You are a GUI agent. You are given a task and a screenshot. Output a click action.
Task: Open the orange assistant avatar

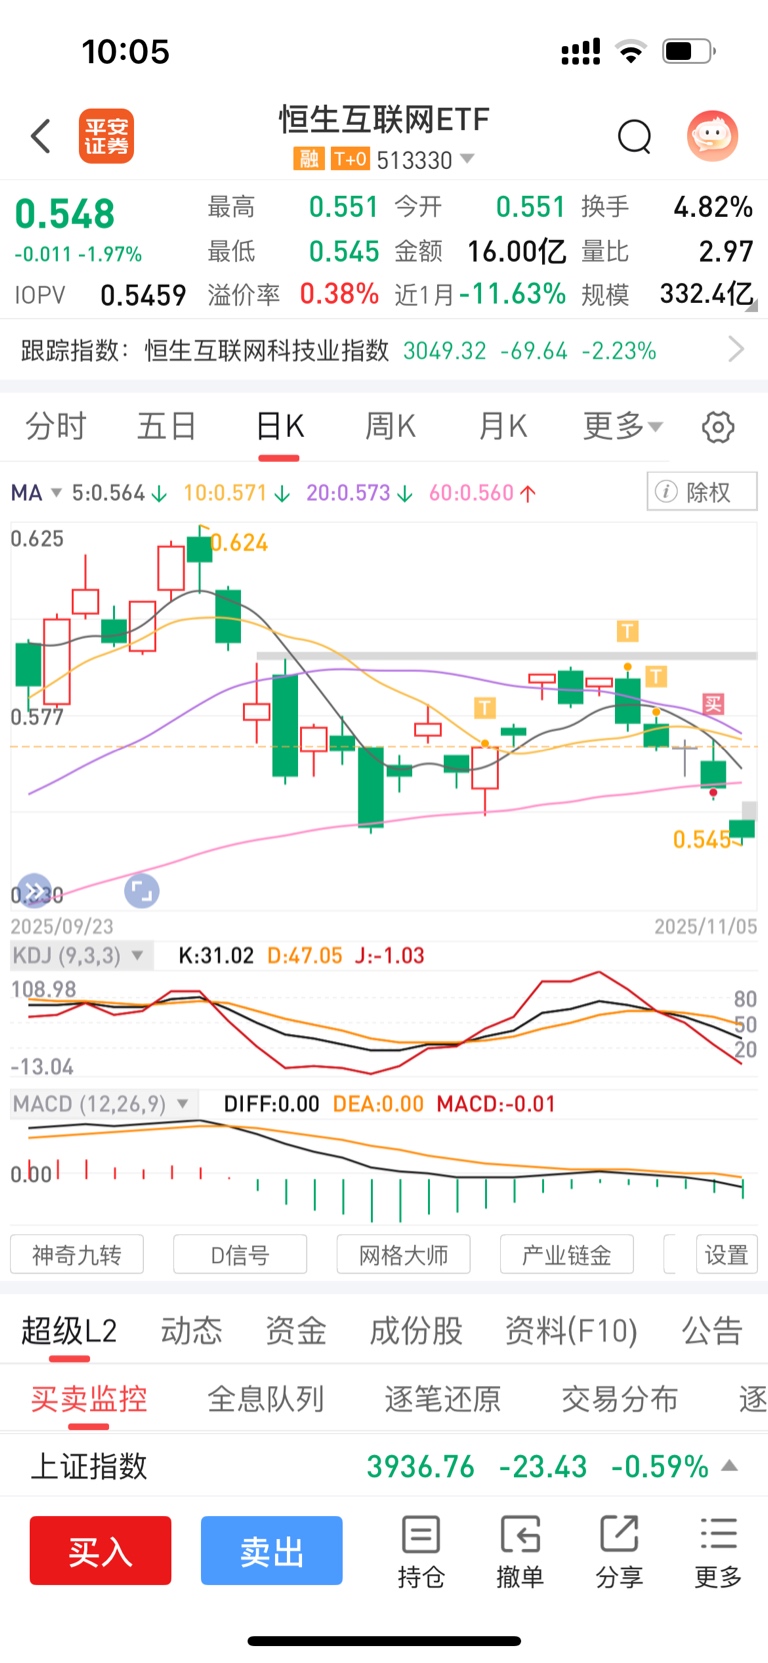click(712, 135)
